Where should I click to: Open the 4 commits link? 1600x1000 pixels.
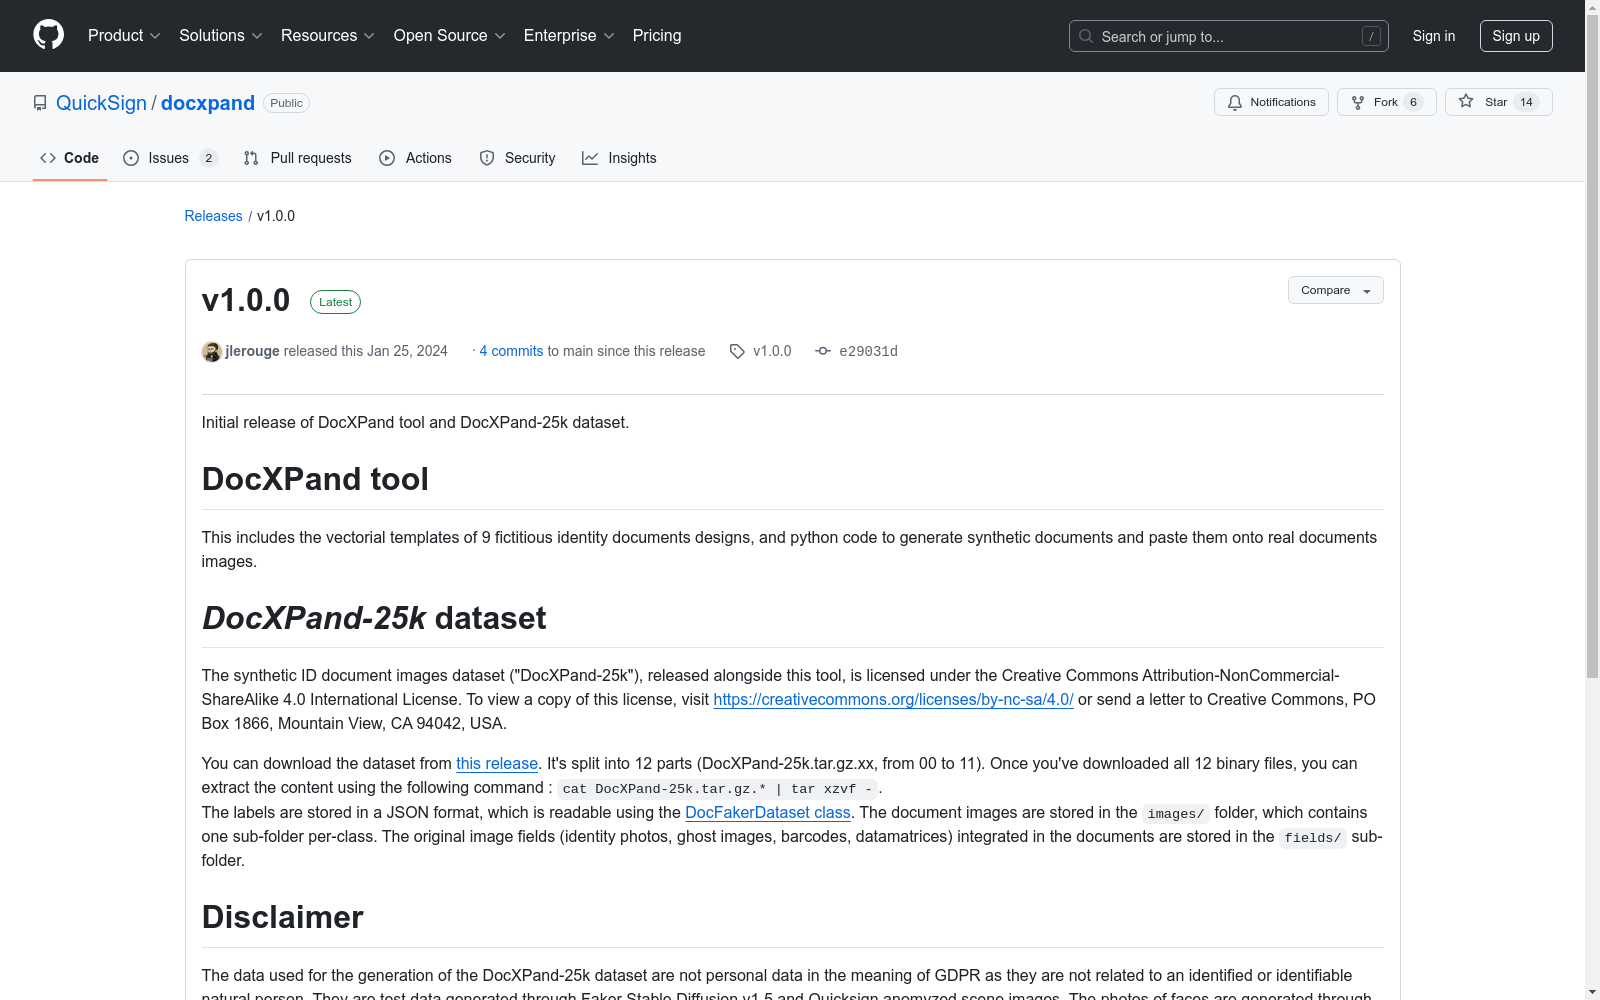point(511,351)
